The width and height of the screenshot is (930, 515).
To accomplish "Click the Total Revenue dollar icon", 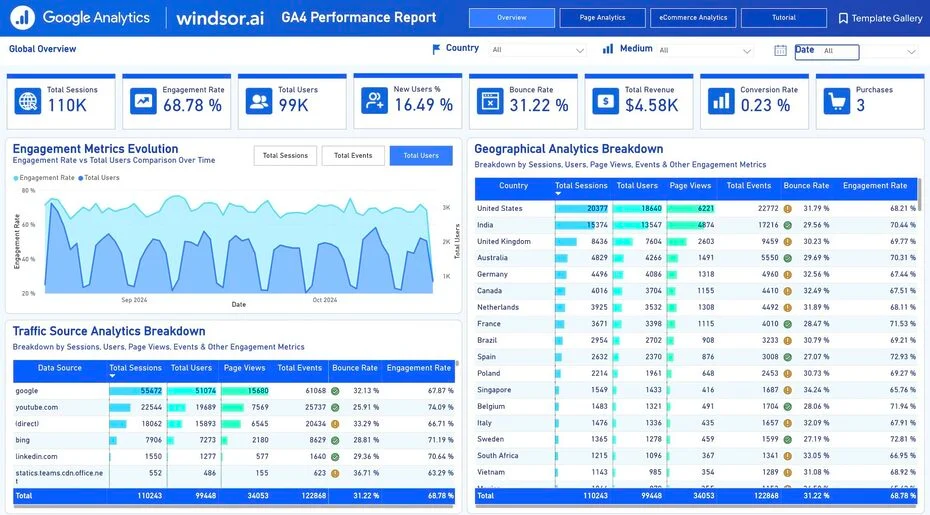I will pyautogui.click(x=606, y=101).
